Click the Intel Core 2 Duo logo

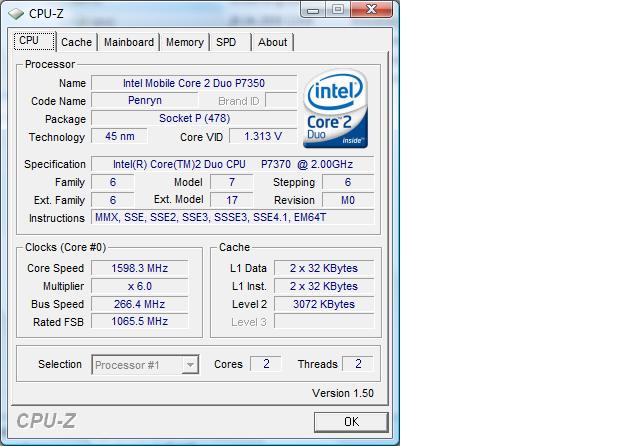pyautogui.click(x=336, y=109)
